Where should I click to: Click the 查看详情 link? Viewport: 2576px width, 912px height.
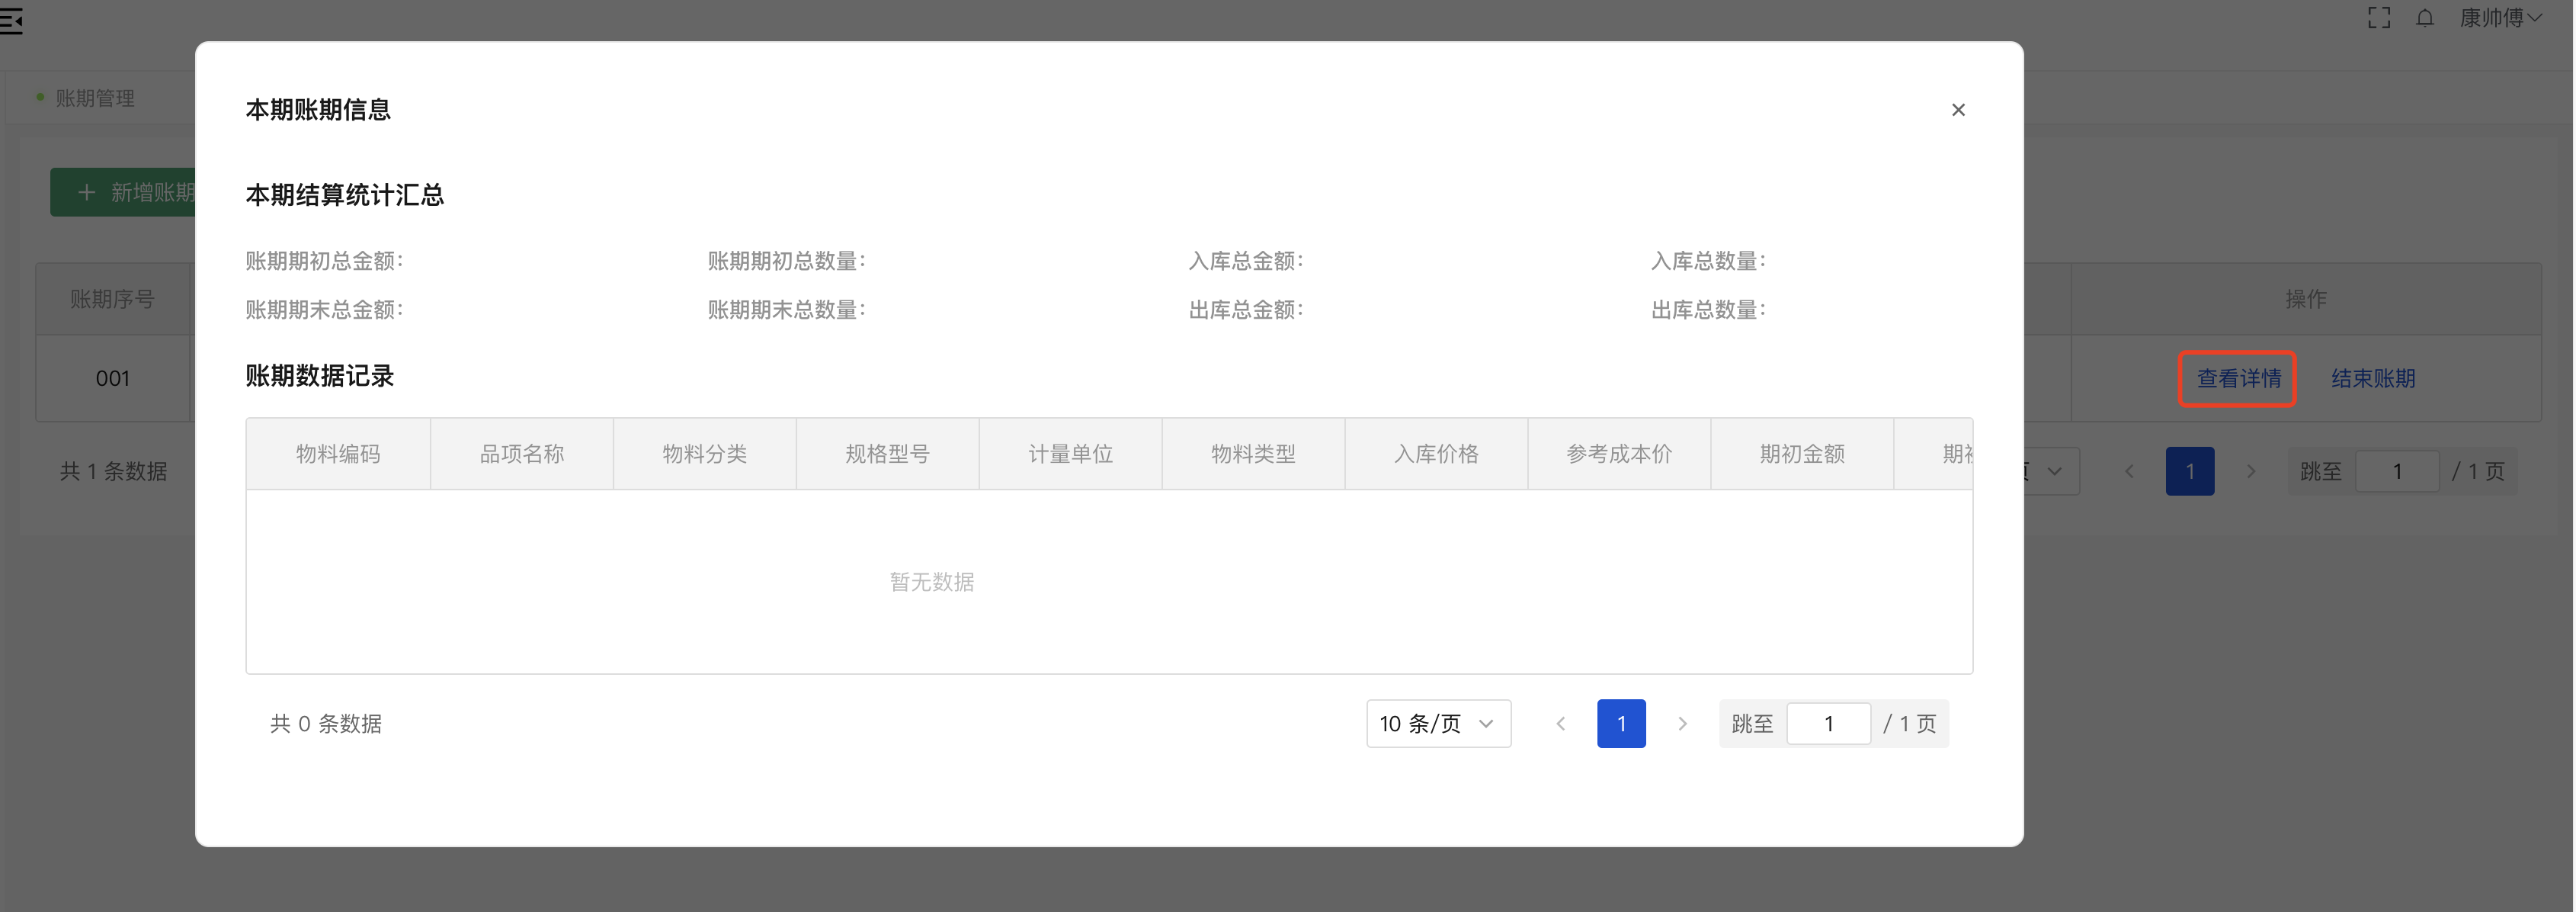[2237, 378]
